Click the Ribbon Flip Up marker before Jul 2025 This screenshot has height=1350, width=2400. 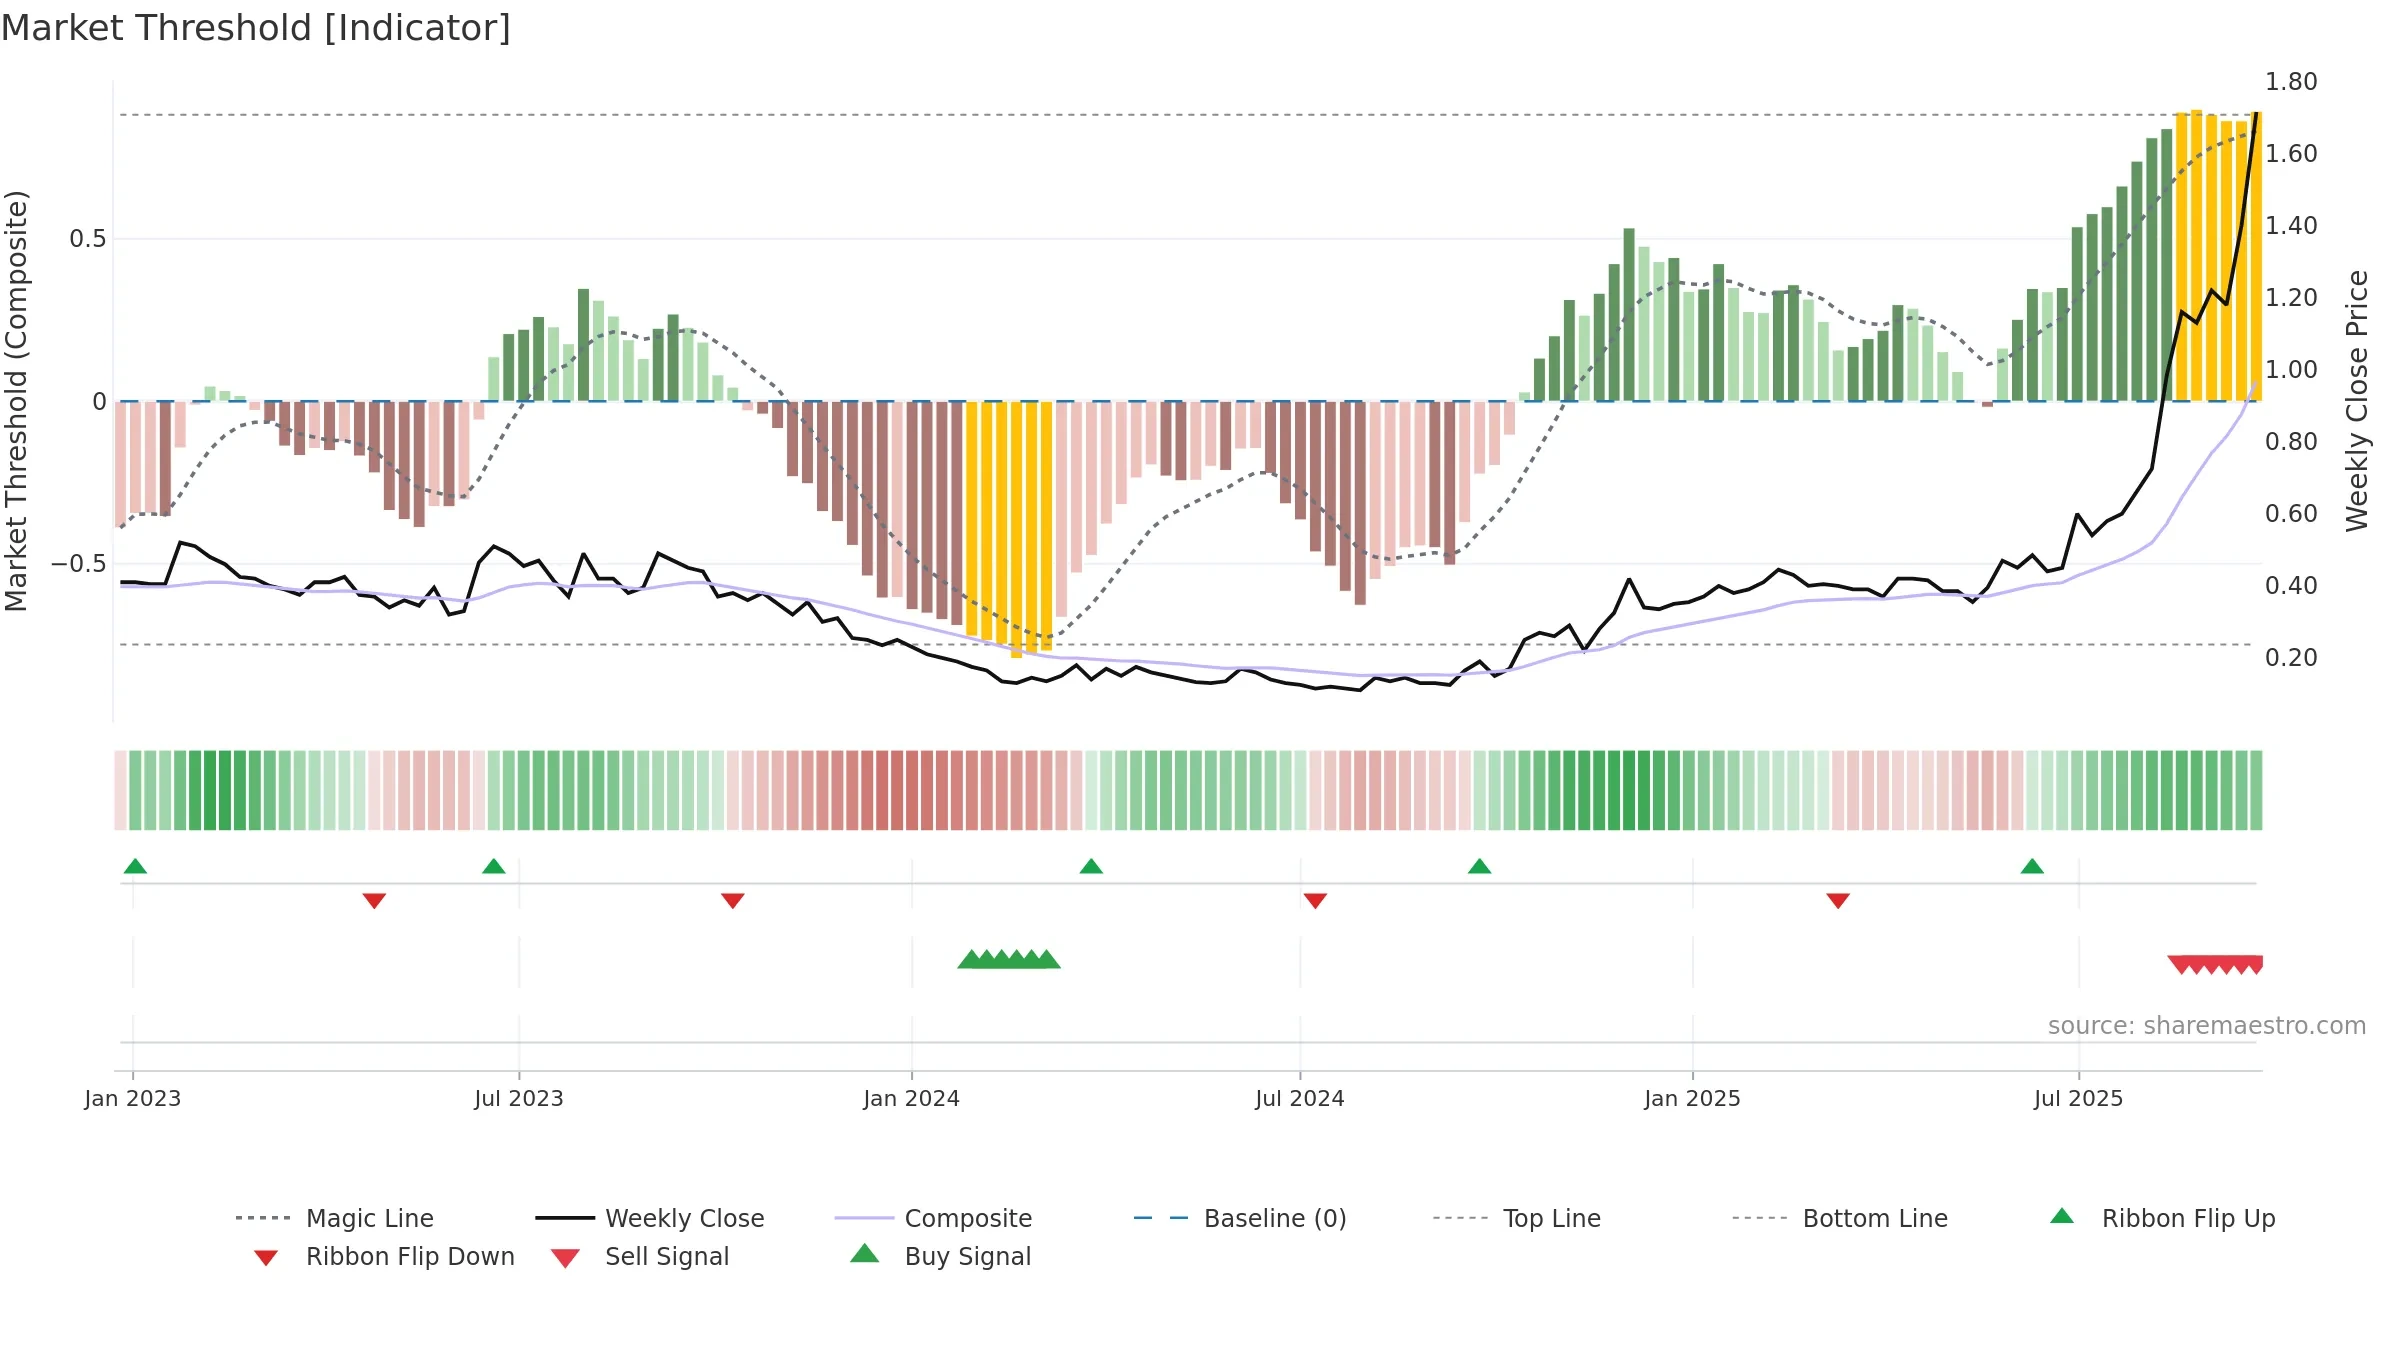tap(2032, 866)
